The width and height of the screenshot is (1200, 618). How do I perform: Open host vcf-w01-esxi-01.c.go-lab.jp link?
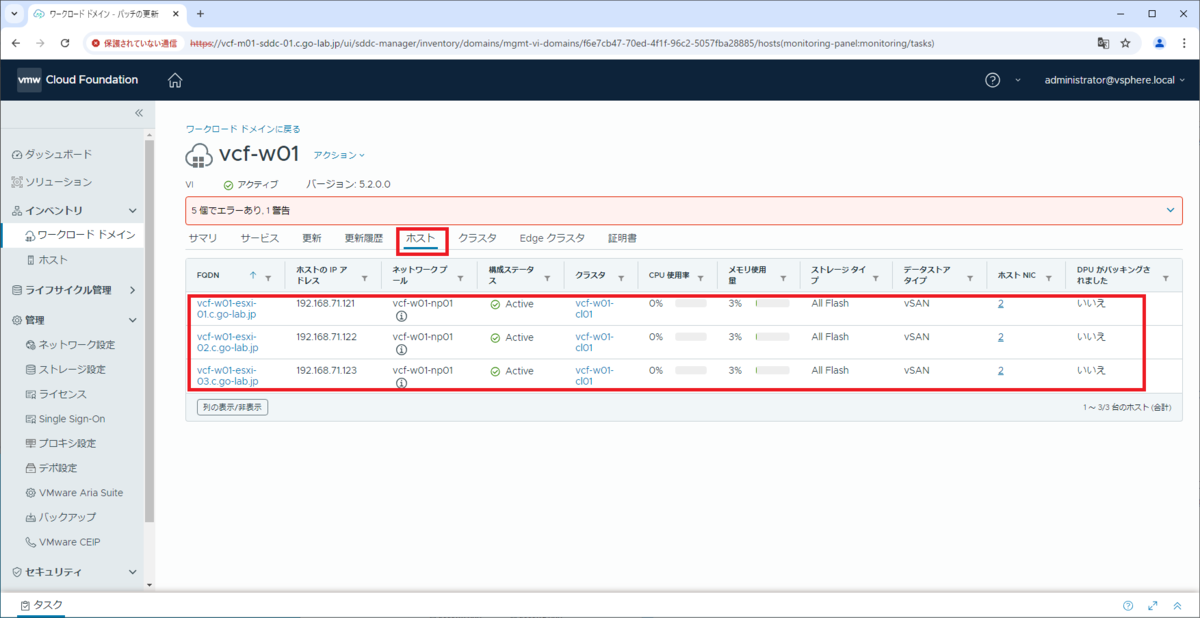[228, 309]
